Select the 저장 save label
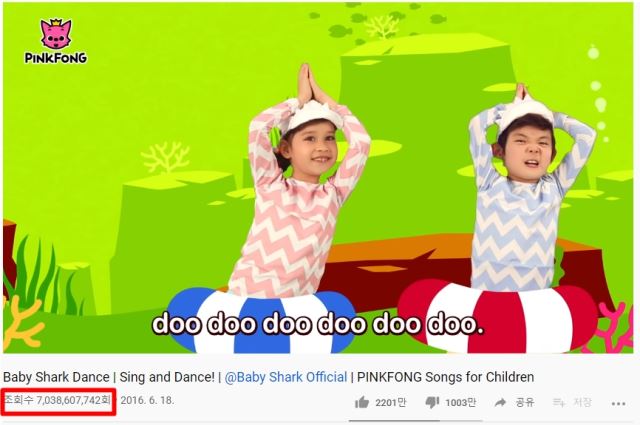This screenshot has height=425, width=640. pyautogui.click(x=582, y=403)
